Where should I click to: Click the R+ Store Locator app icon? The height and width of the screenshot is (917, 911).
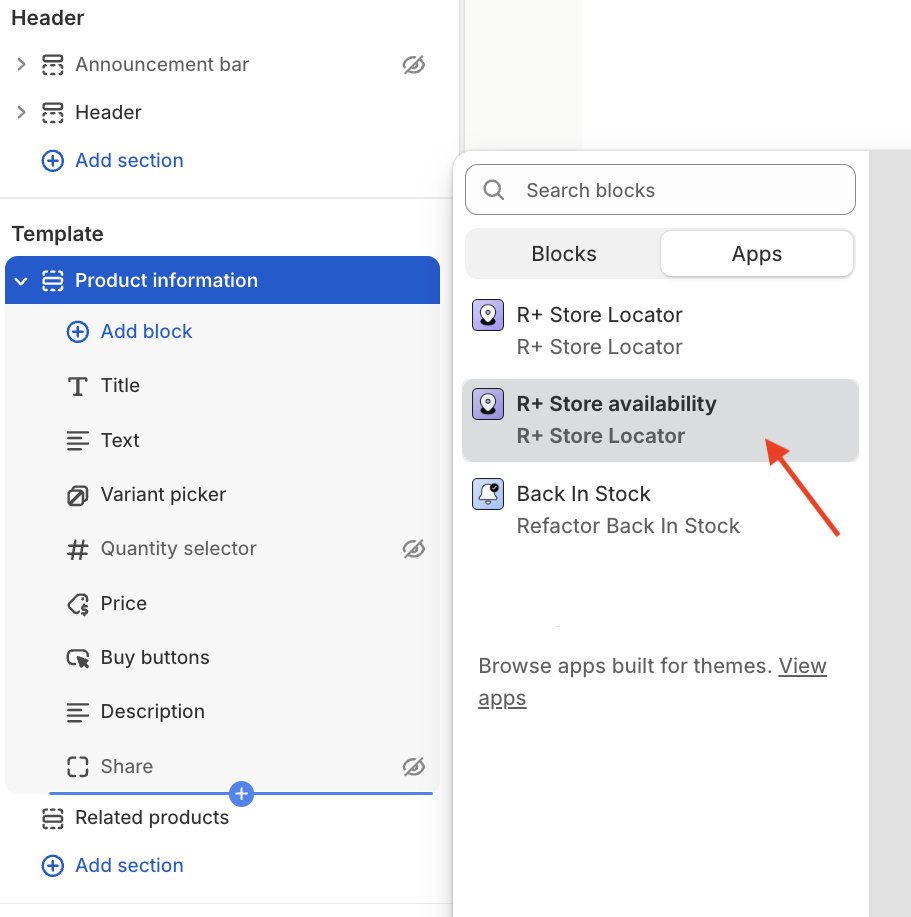(488, 315)
